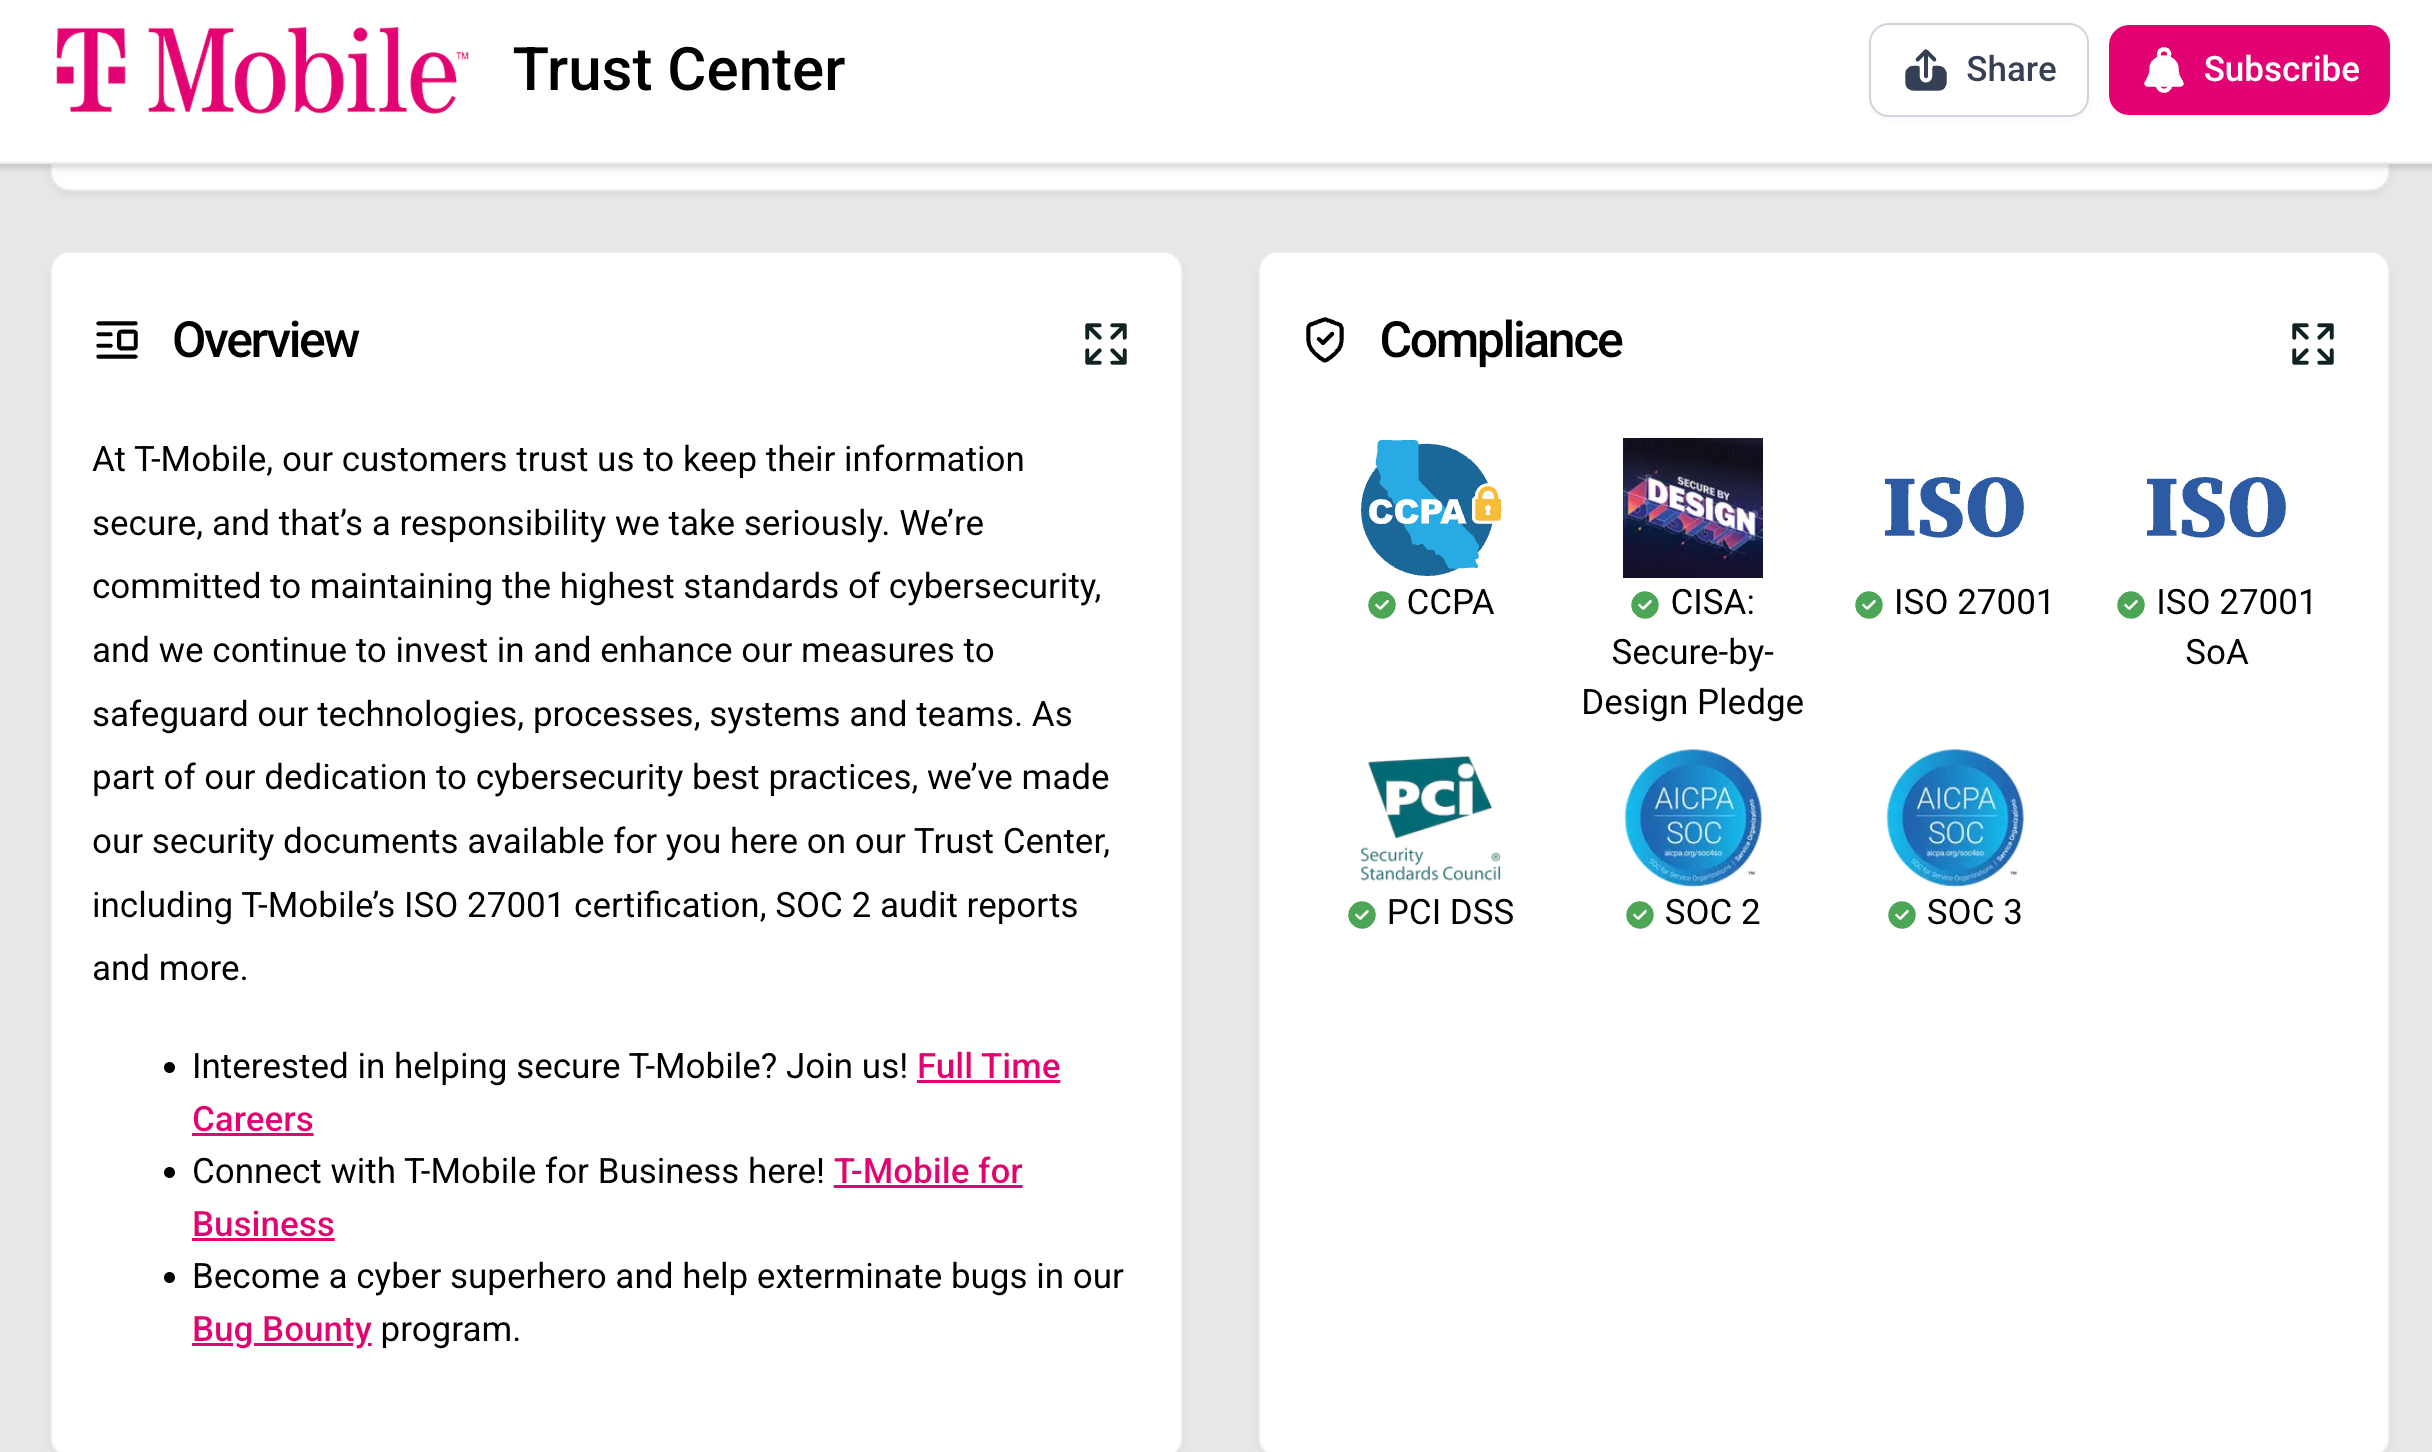2432x1452 pixels.
Task: Click the Trust Center title
Action: (x=679, y=70)
